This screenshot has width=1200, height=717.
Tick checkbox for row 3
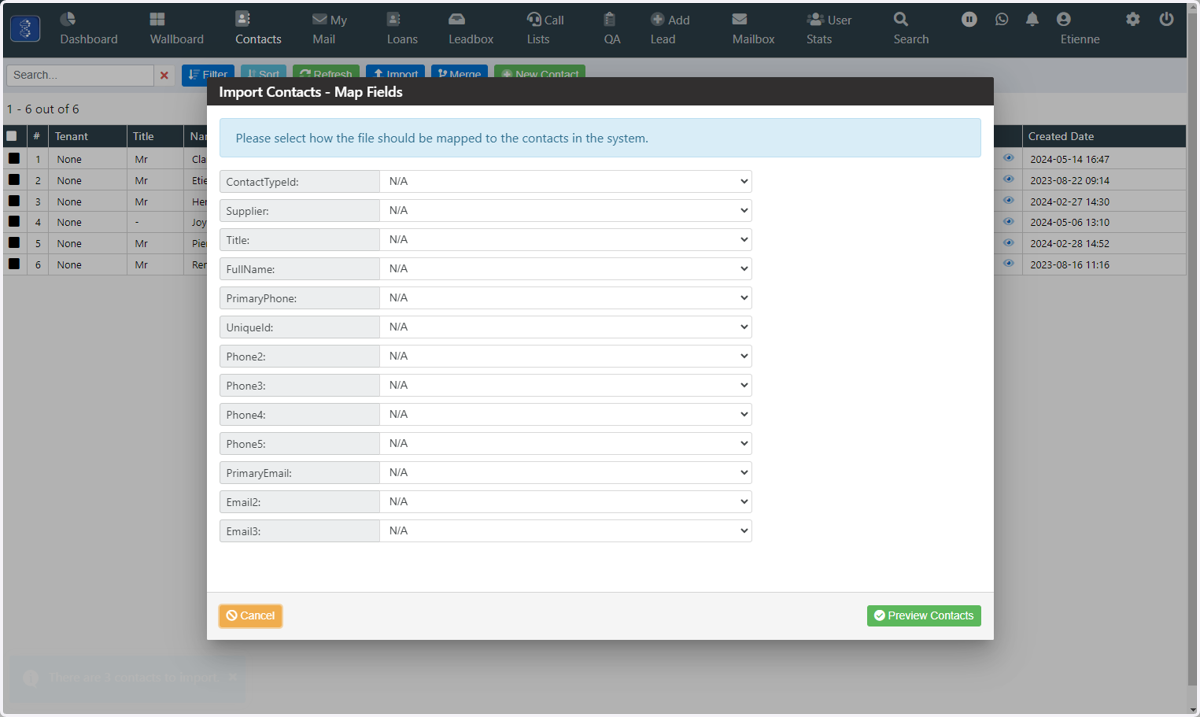pyautogui.click(x=14, y=200)
